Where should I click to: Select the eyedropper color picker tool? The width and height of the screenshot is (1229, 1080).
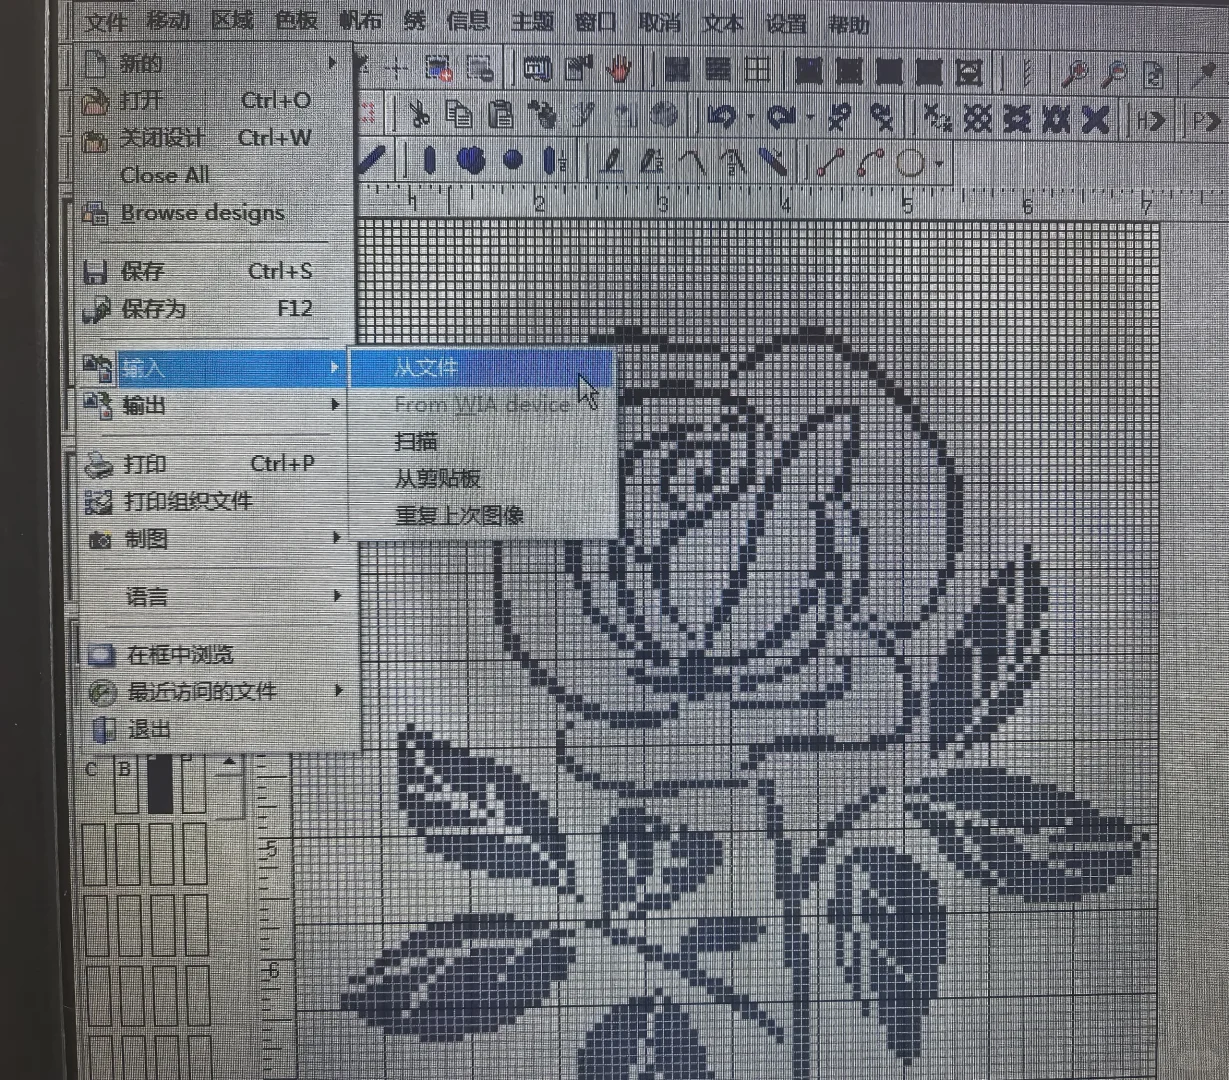click(1202, 74)
